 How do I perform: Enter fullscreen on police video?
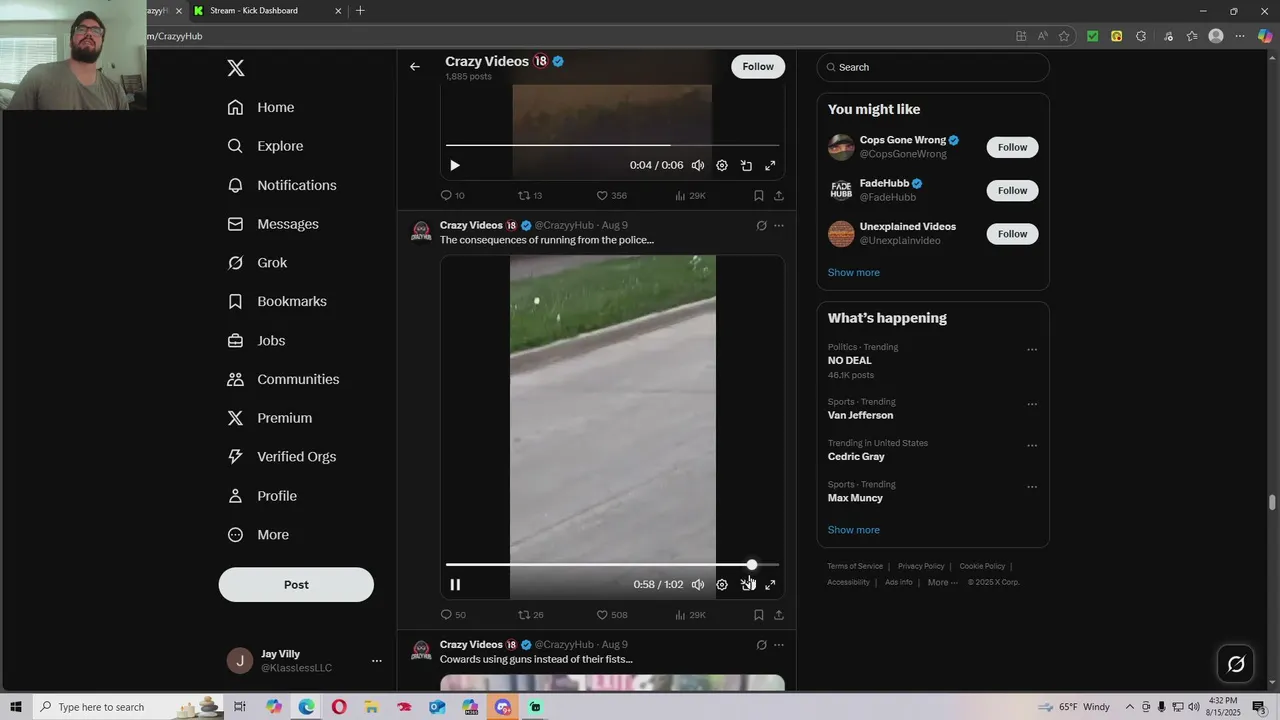(x=770, y=585)
